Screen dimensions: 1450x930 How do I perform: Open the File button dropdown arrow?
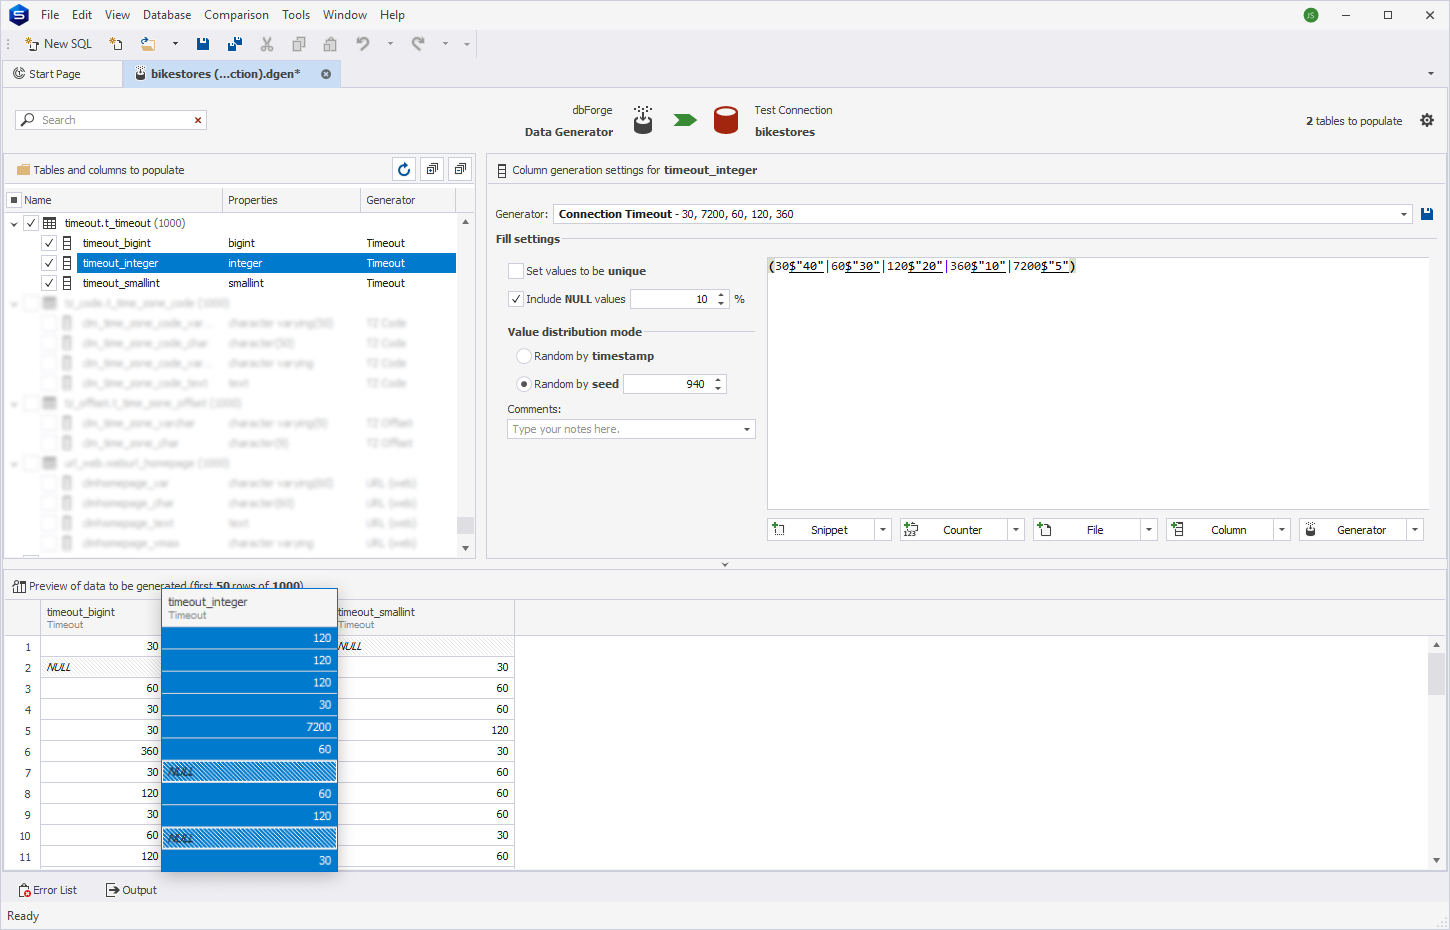[x=1149, y=530]
